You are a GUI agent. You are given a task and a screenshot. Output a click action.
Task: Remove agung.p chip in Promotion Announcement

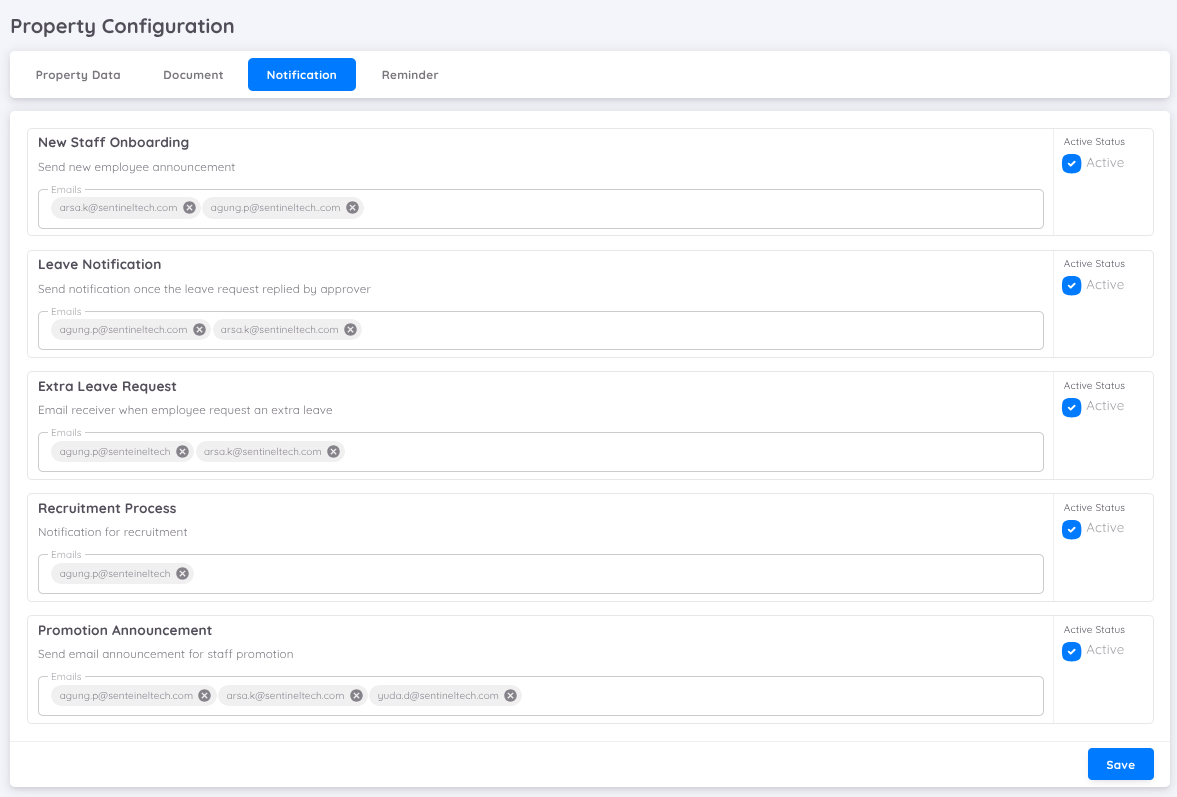click(204, 695)
